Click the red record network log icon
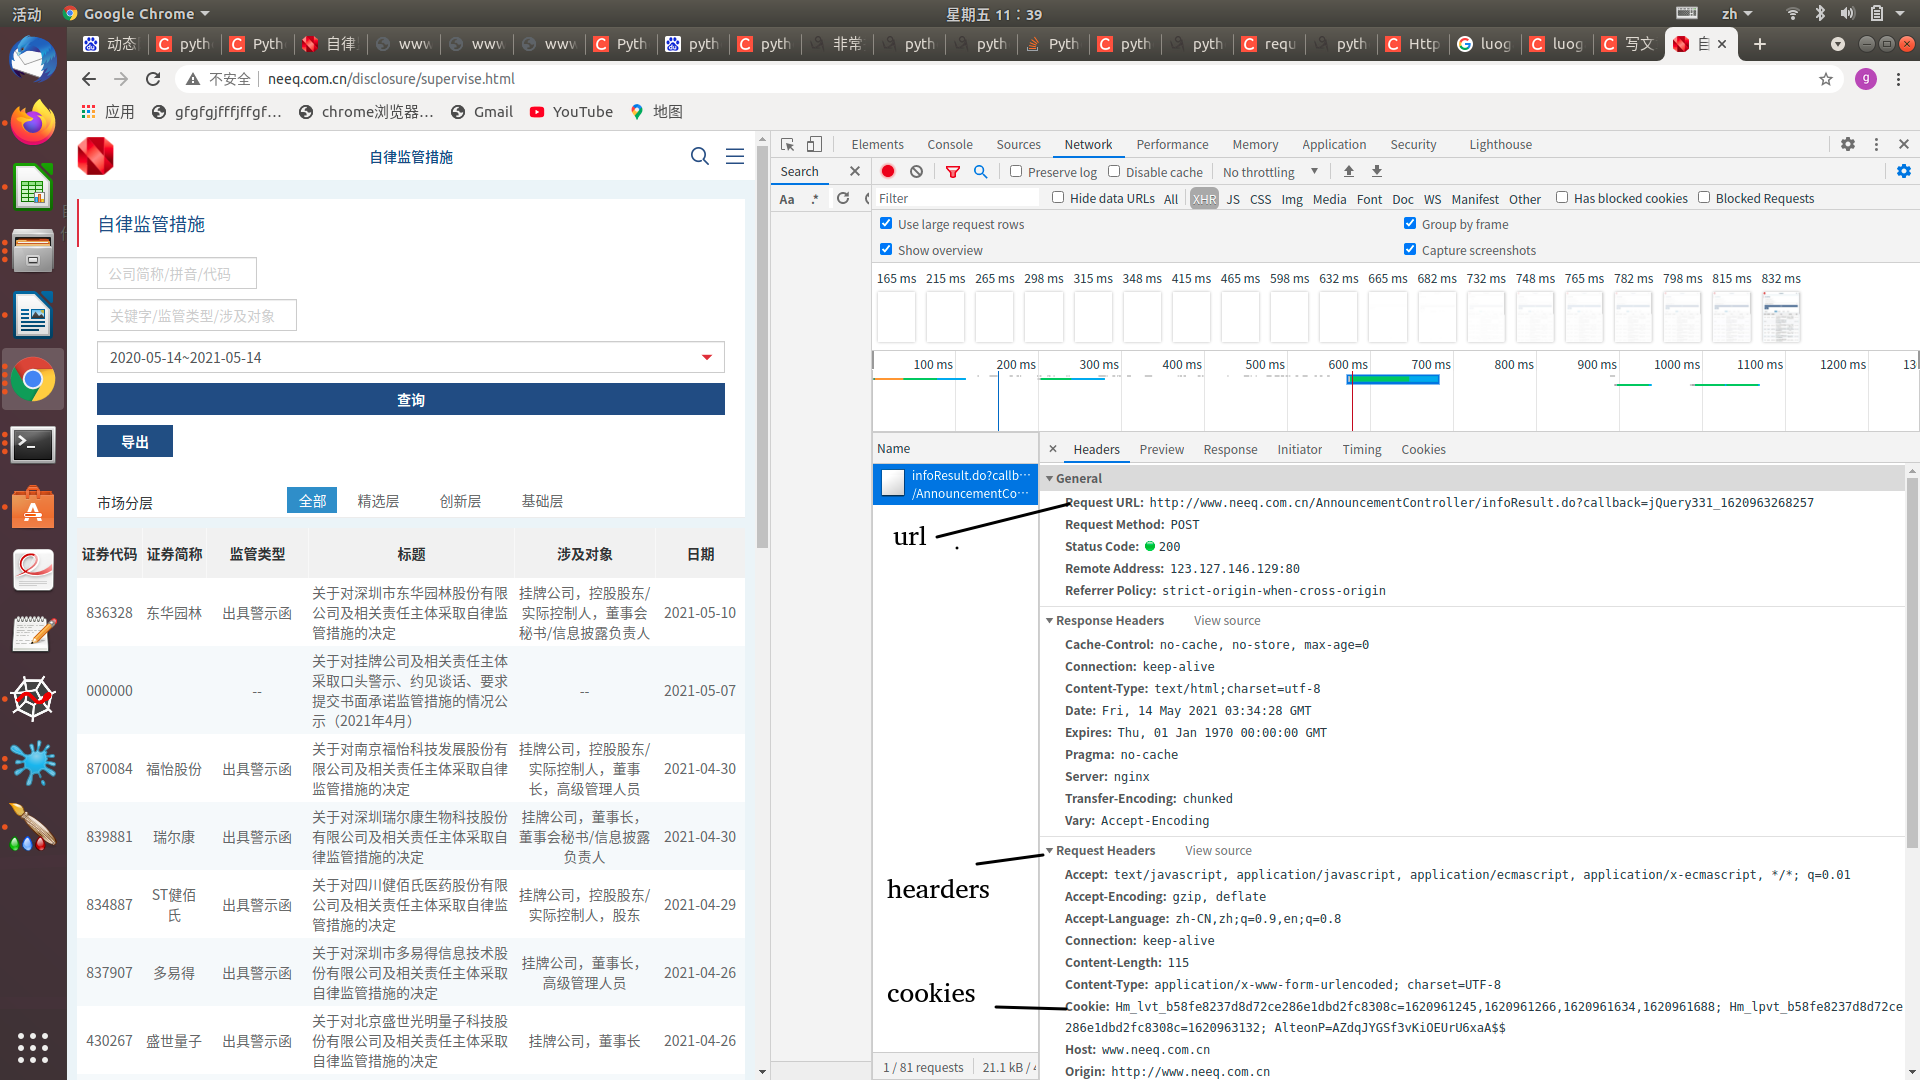This screenshot has width=1920, height=1080. [x=887, y=172]
